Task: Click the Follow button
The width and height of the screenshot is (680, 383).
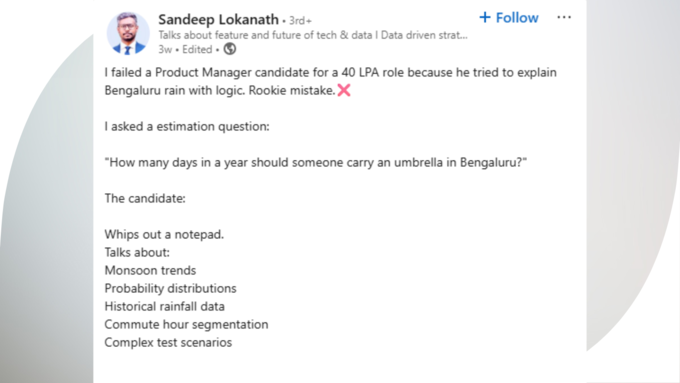Action: tap(509, 18)
